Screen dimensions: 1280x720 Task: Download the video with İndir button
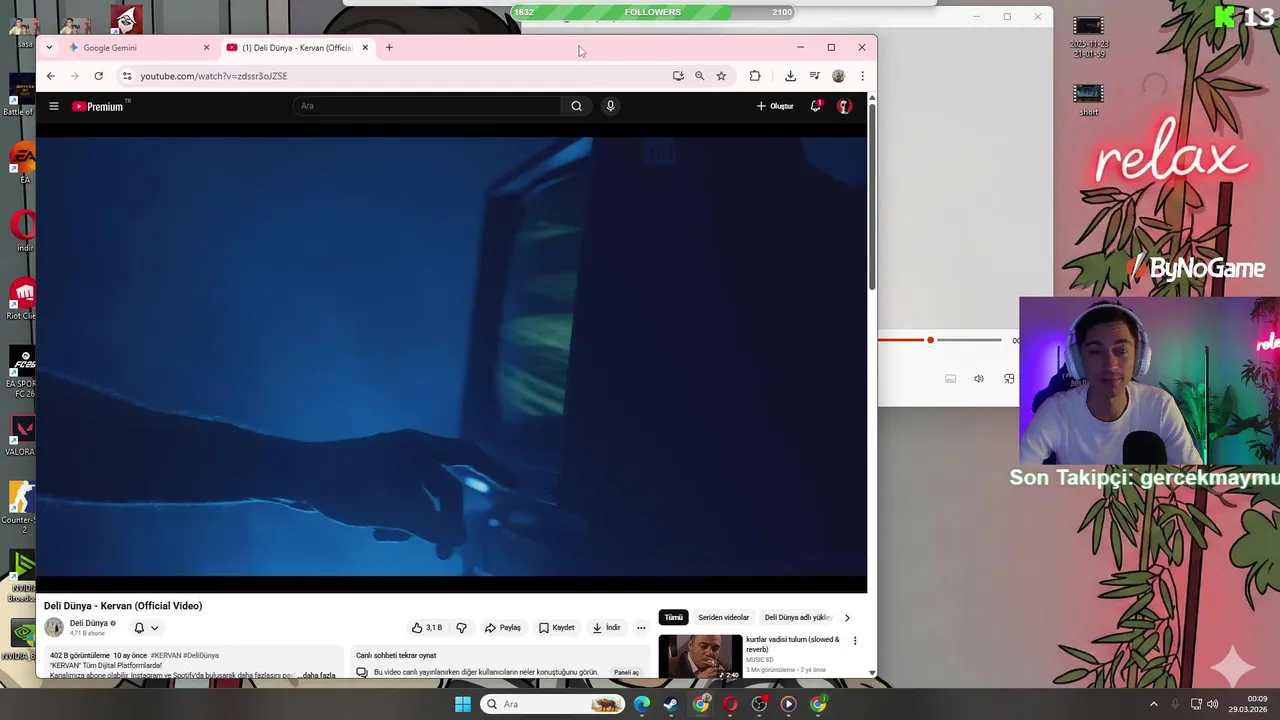pyautogui.click(x=606, y=628)
